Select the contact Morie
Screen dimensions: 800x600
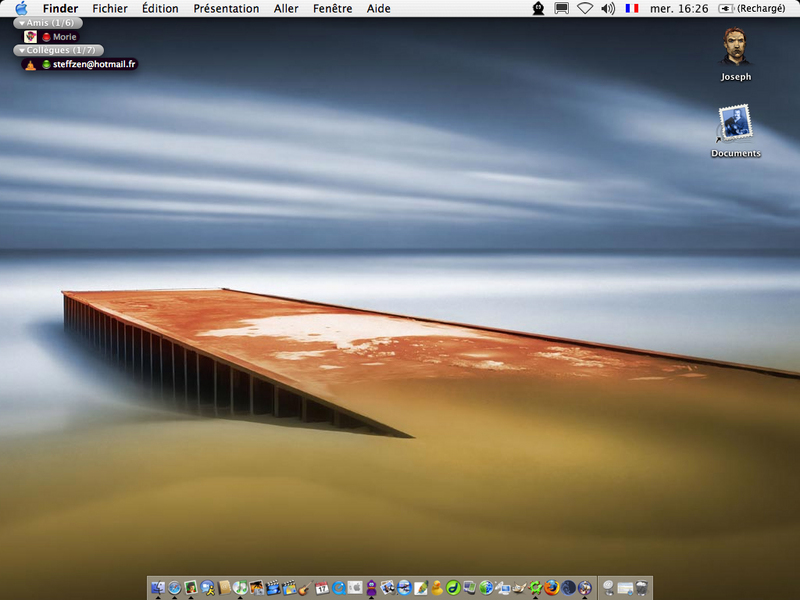(x=64, y=37)
